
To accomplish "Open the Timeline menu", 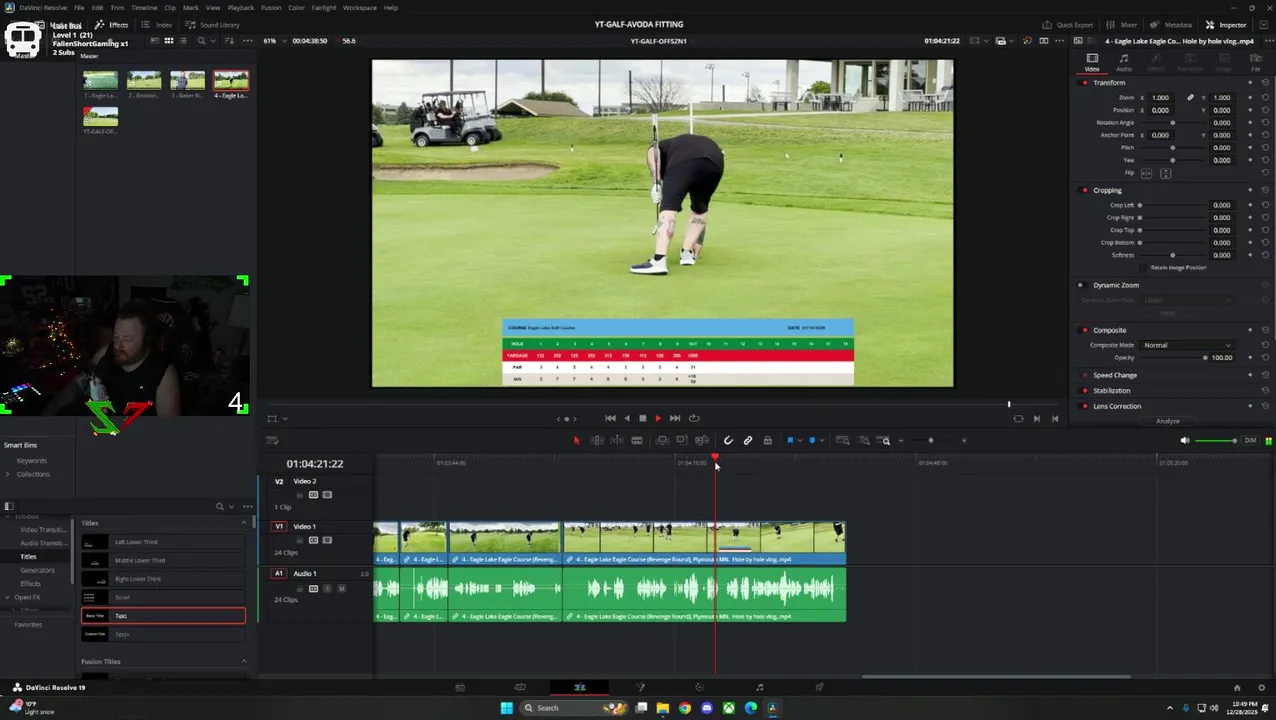I will pyautogui.click(x=144, y=7).
